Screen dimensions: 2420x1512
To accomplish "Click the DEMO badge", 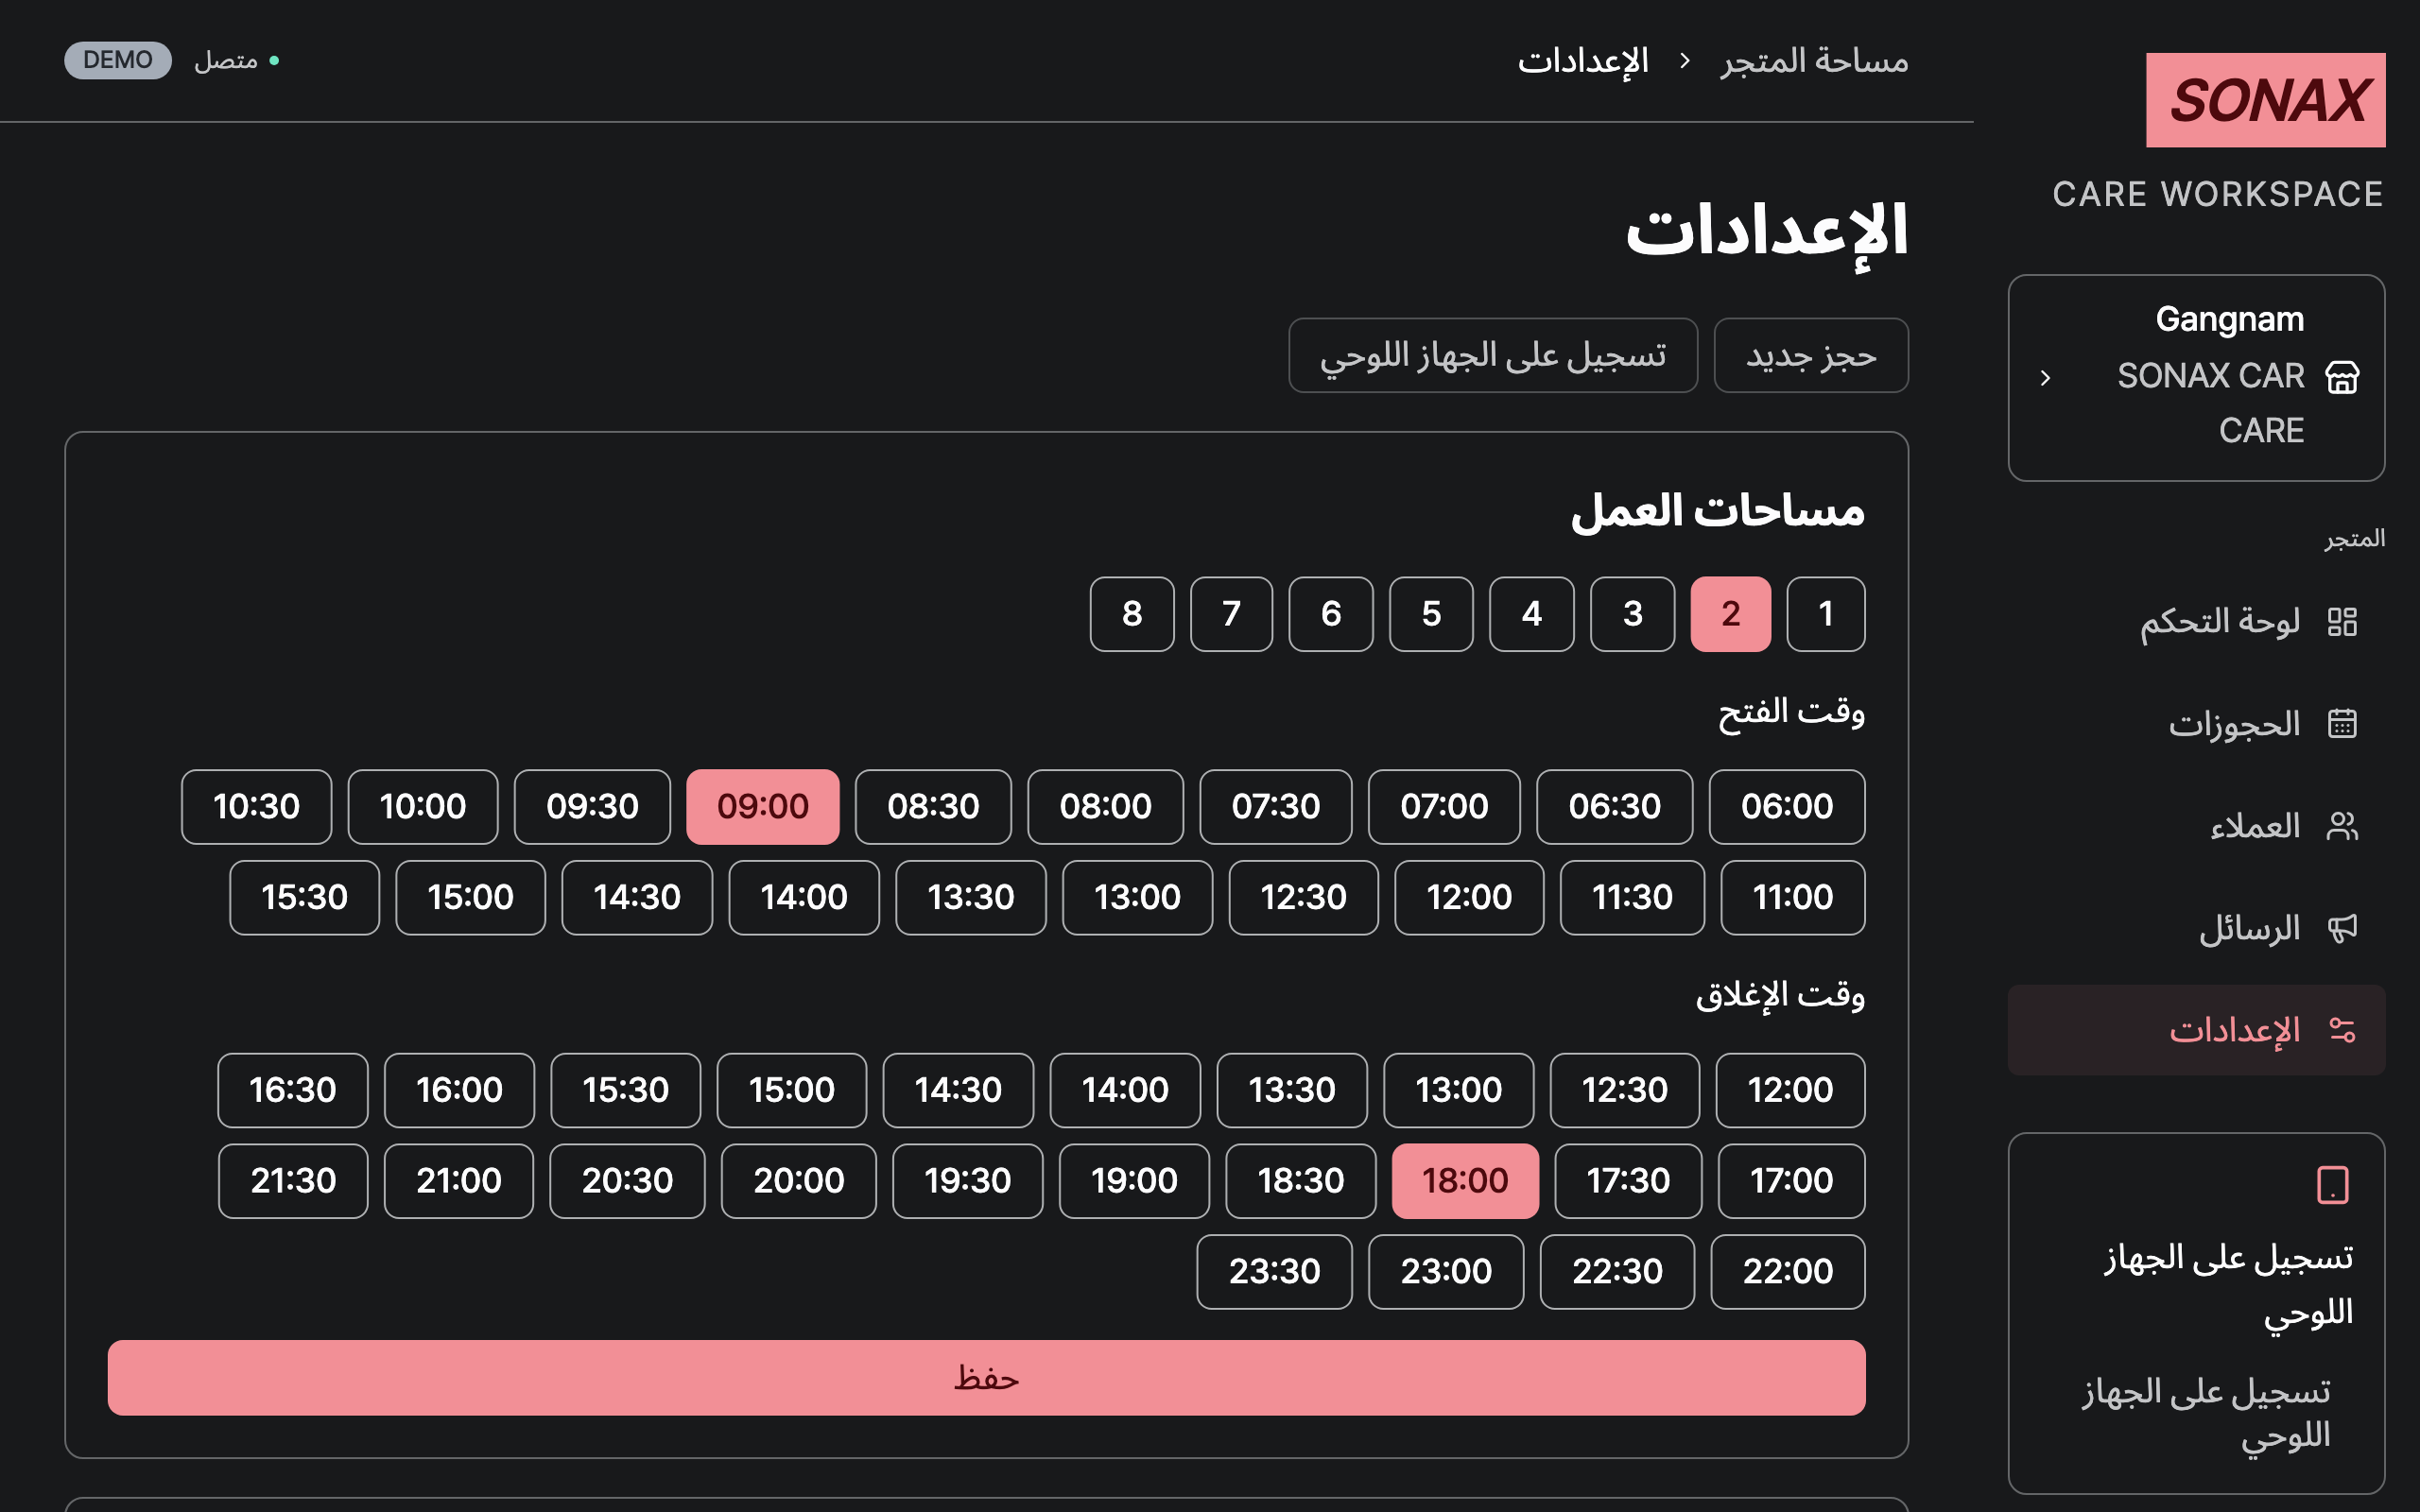I will tap(118, 60).
